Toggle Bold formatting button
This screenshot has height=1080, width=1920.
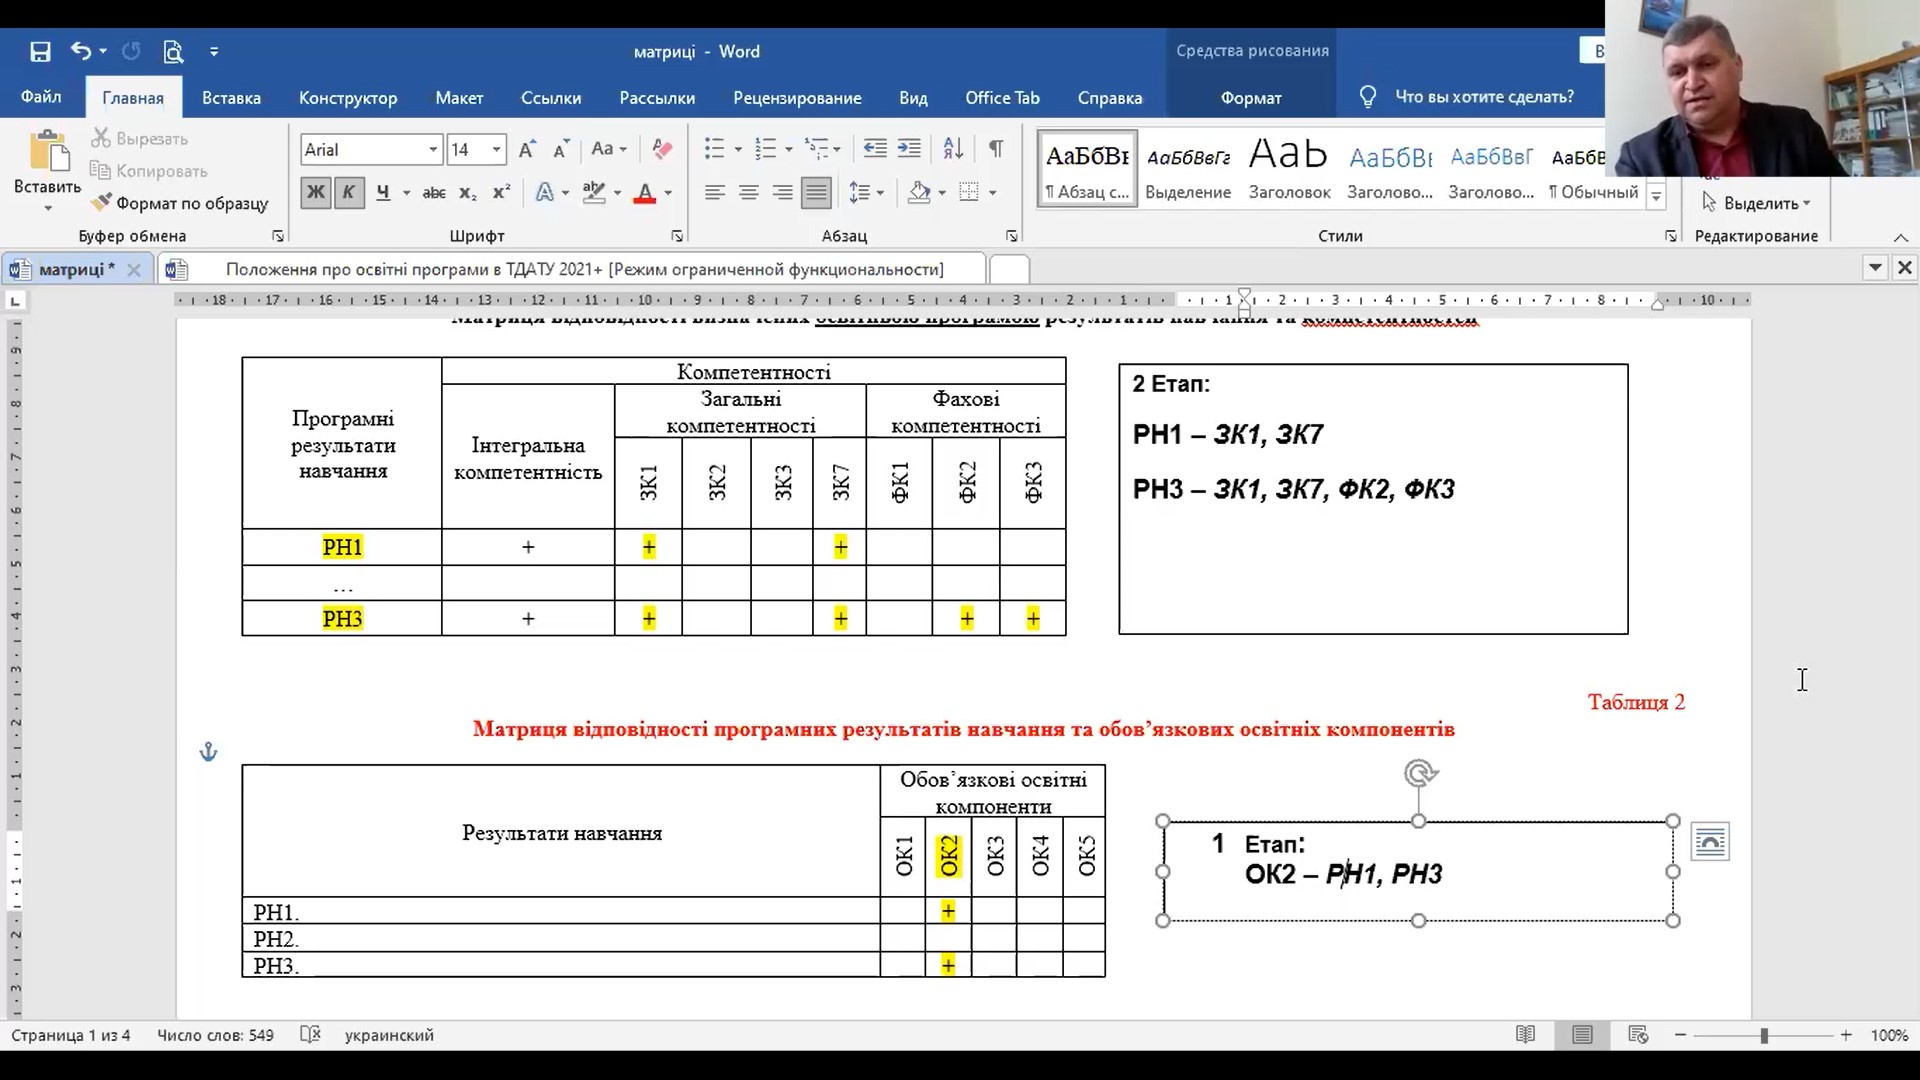pyautogui.click(x=315, y=193)
